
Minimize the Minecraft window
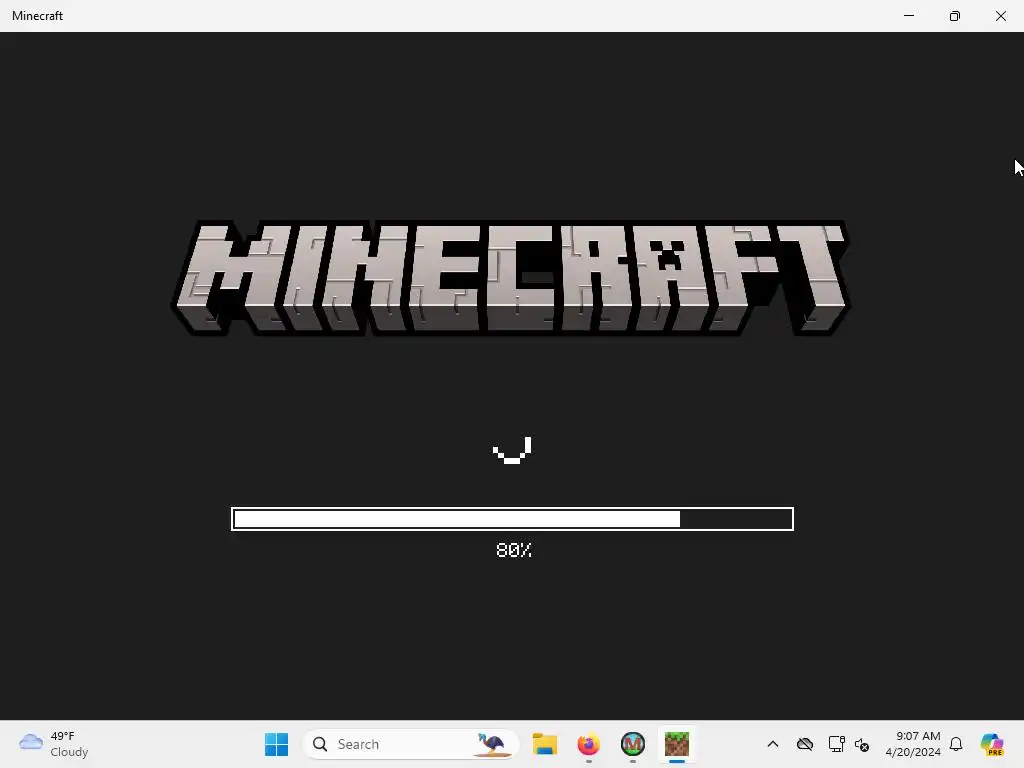909,16
